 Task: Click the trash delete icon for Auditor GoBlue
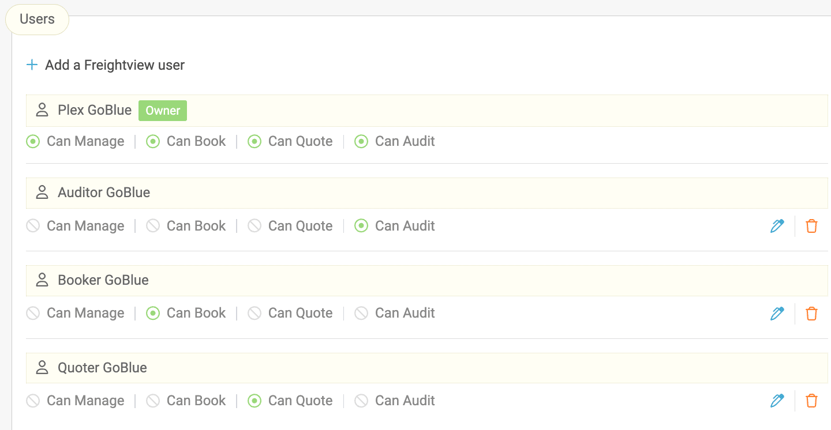[x=811, y=226]
